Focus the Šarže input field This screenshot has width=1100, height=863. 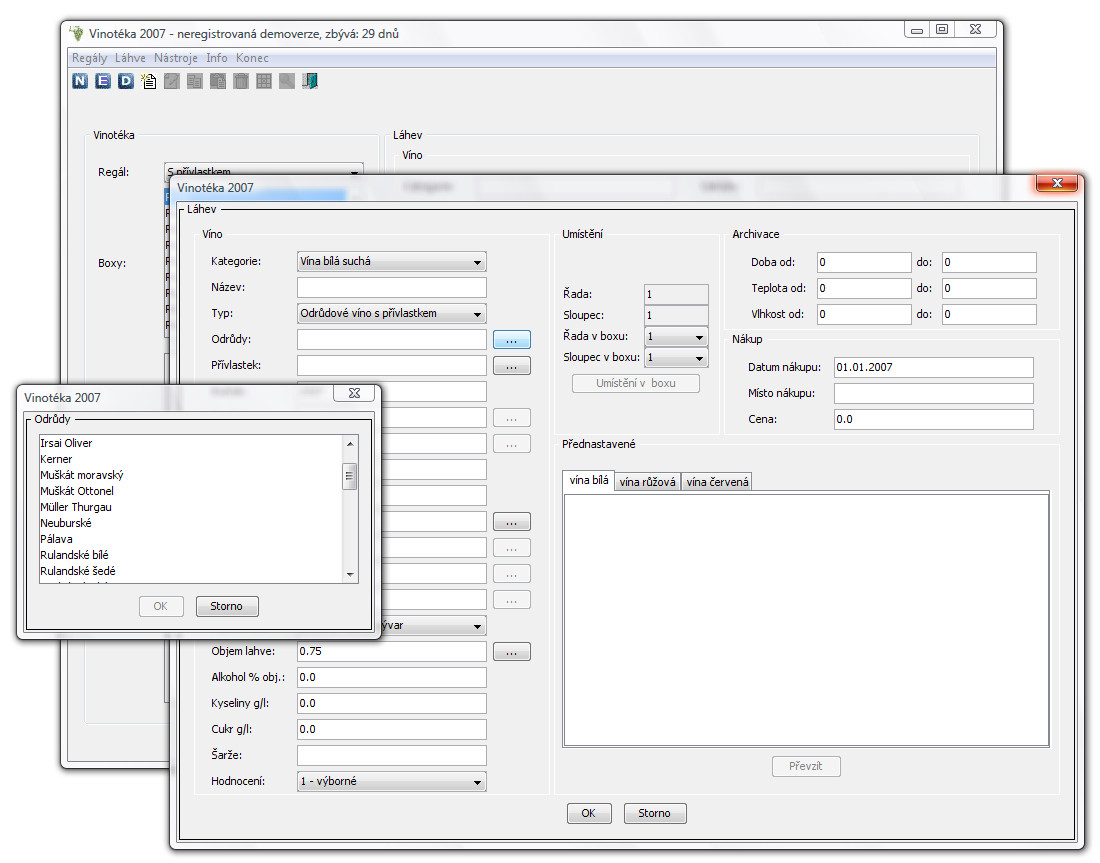(x=391, y=756)
